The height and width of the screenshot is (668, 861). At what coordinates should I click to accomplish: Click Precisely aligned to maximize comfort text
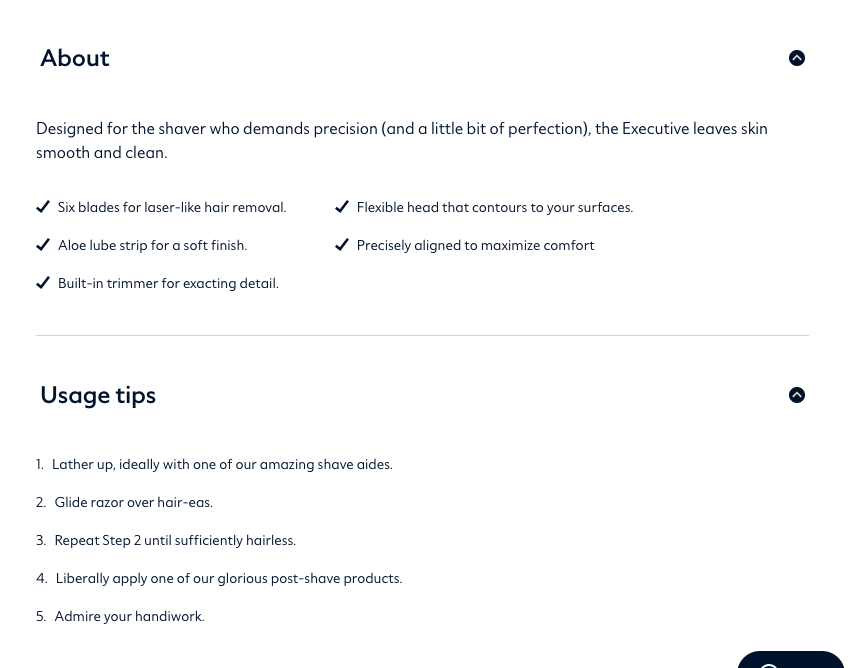point(476,245)
